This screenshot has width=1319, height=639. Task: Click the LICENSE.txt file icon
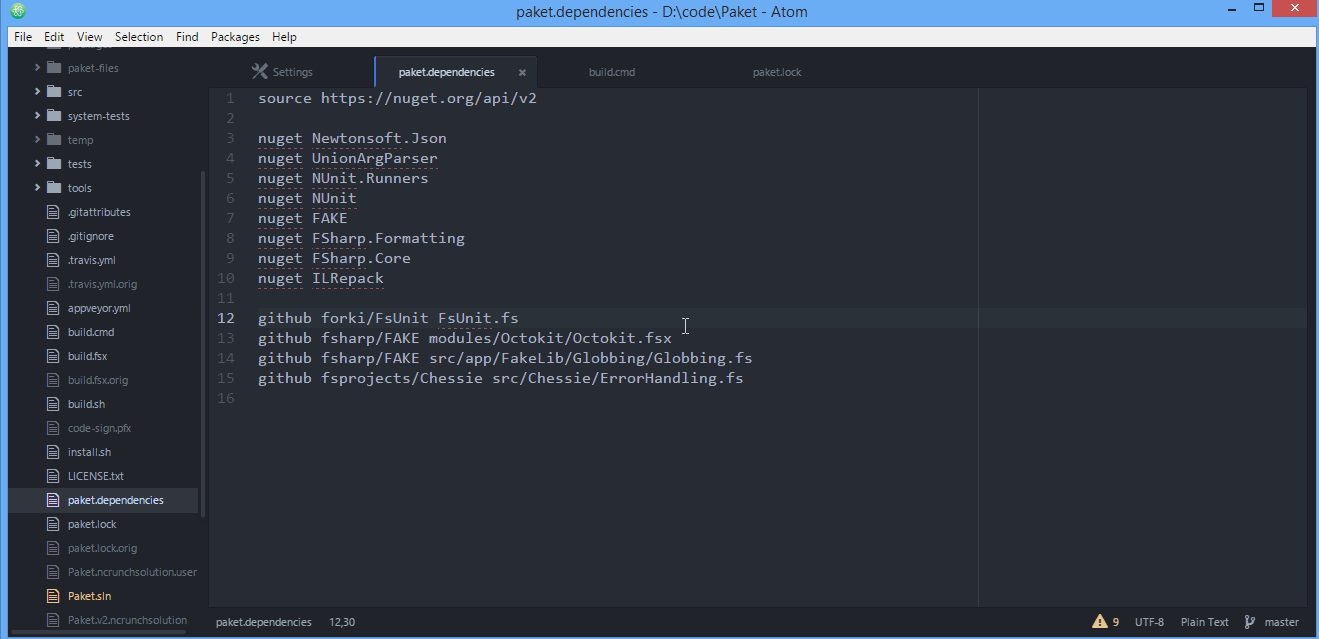coord(54,476)
